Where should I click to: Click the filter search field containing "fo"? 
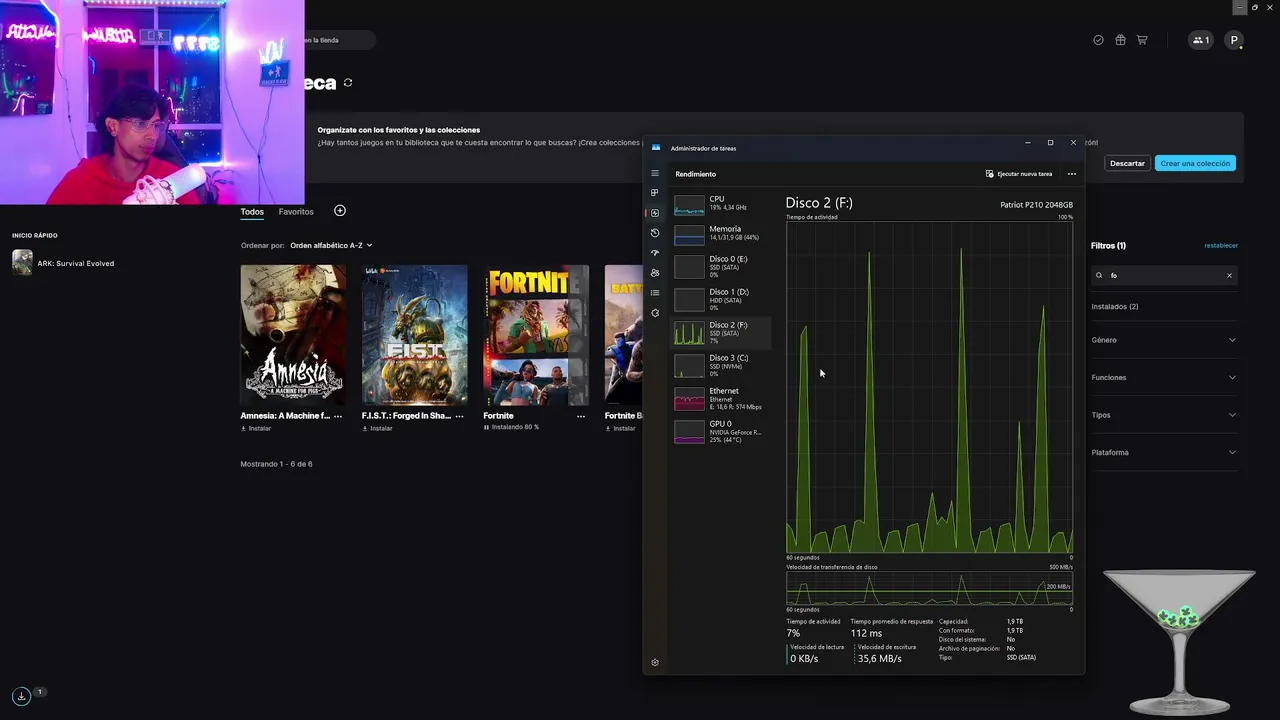tap(1164, 275)
